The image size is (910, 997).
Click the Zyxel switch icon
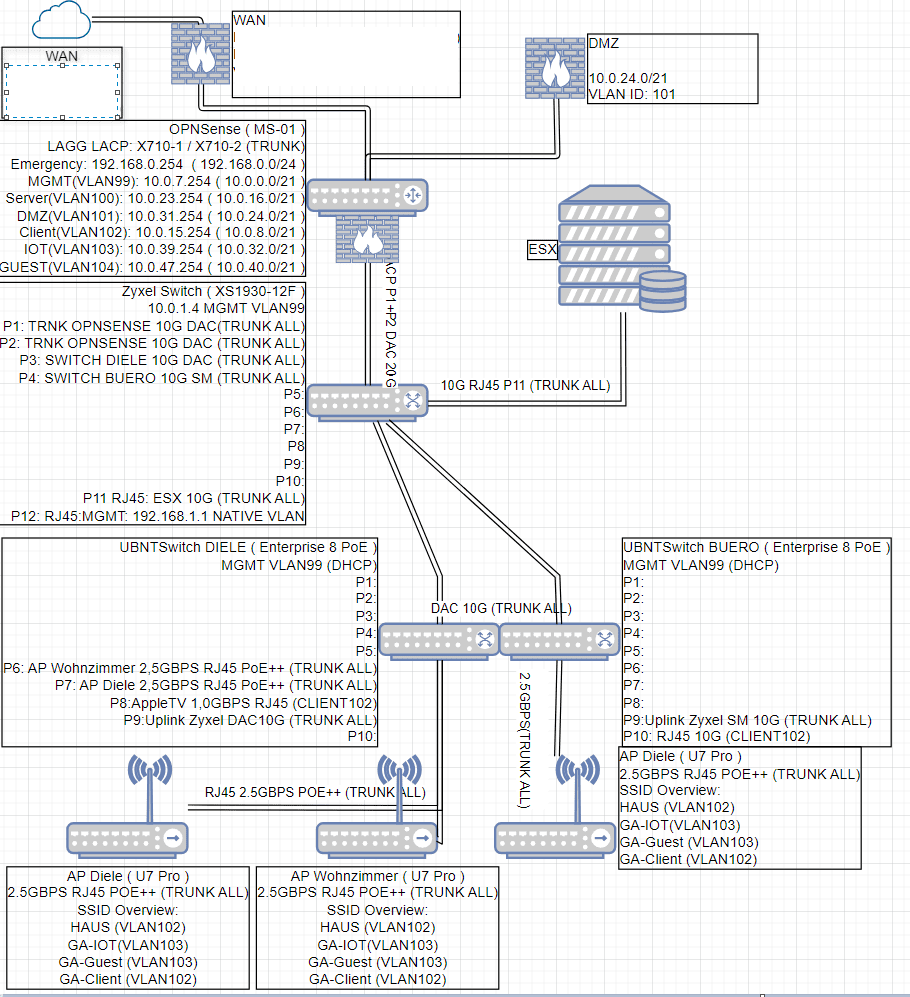click(368, 402)
